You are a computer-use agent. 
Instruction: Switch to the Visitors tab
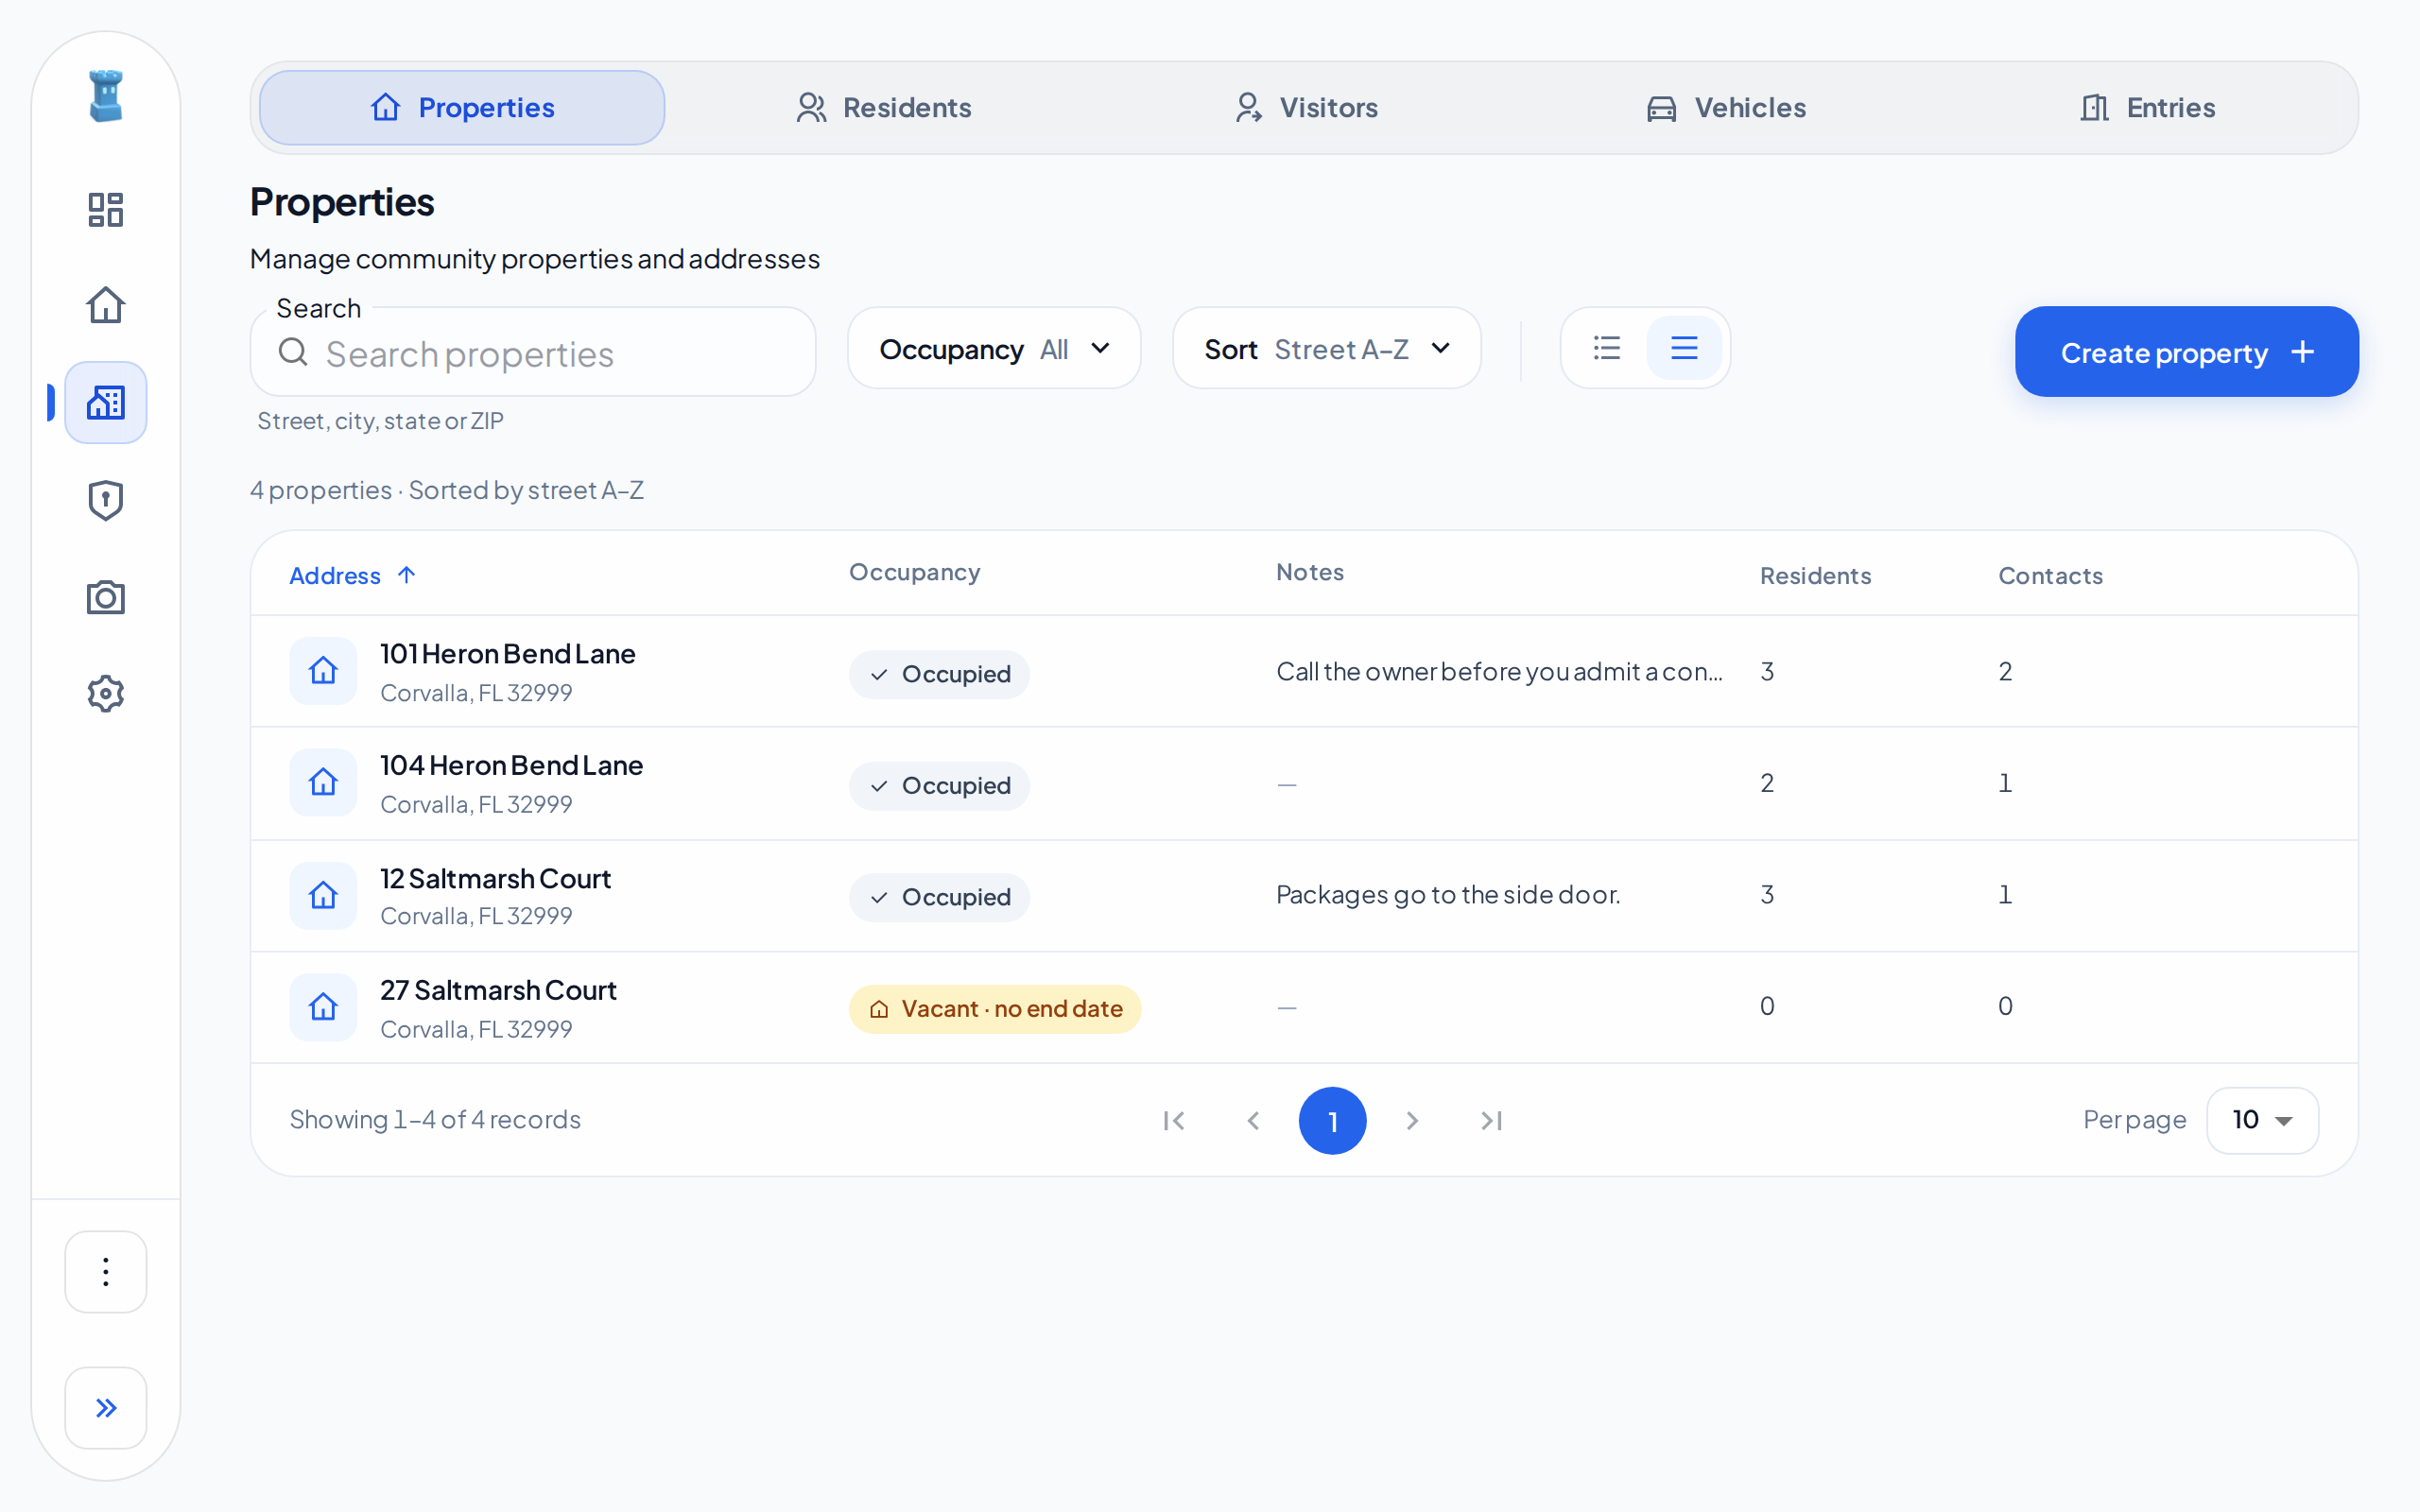[1306, 108]
